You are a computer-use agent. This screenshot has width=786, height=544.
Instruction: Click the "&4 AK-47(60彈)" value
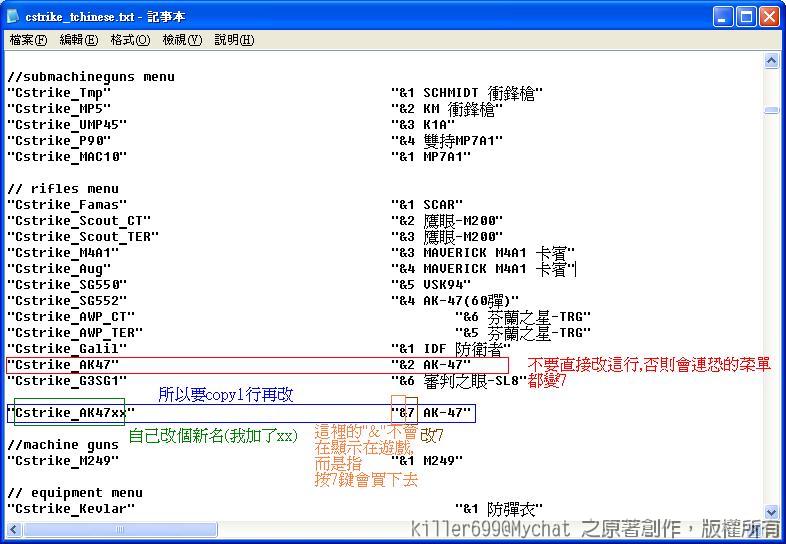[x=455, y=301]
